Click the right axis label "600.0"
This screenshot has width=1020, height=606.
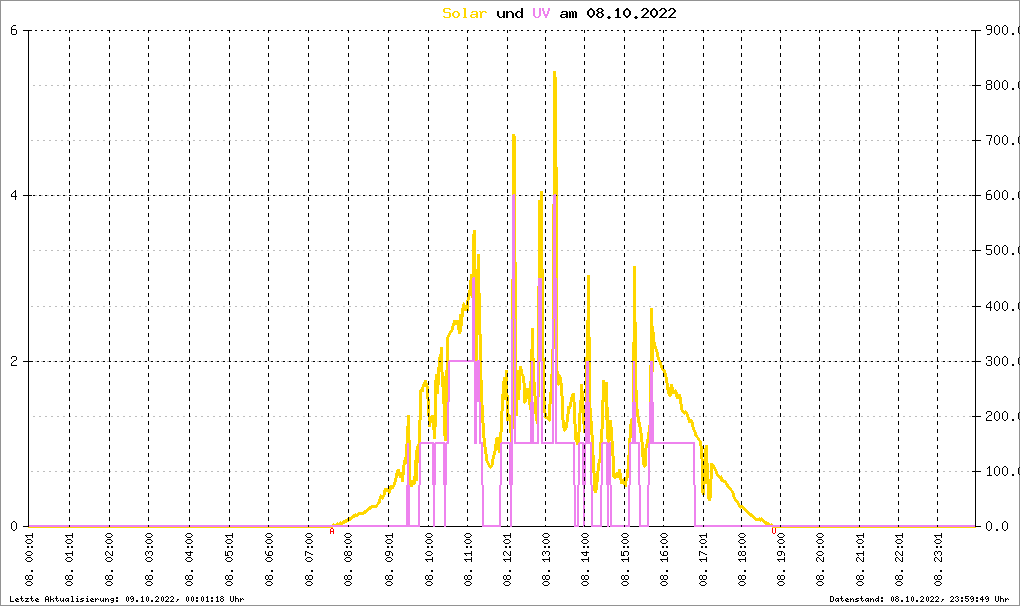(x=1000, y=196)
